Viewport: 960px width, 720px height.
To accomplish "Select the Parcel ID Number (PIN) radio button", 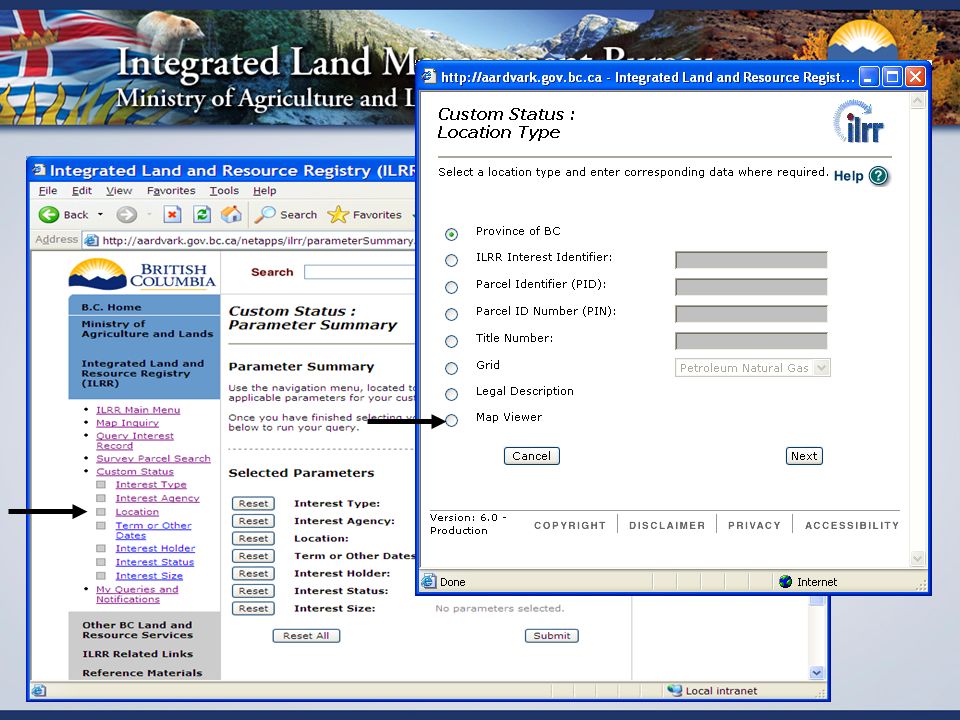I will click(x=451, y=314).
